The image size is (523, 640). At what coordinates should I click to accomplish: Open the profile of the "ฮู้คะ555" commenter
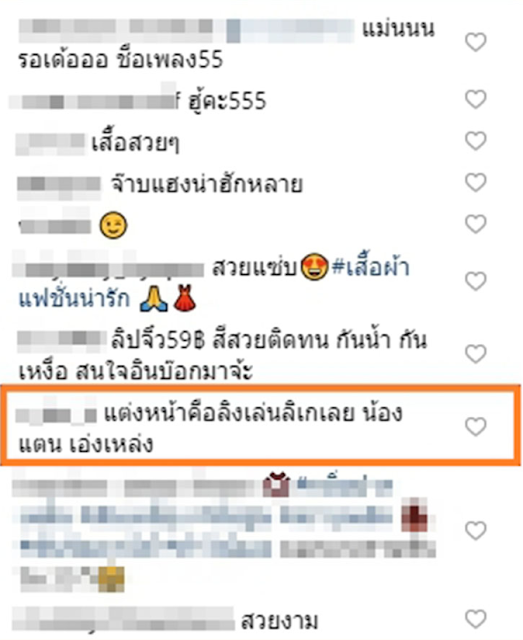click(x=93, y=100)
